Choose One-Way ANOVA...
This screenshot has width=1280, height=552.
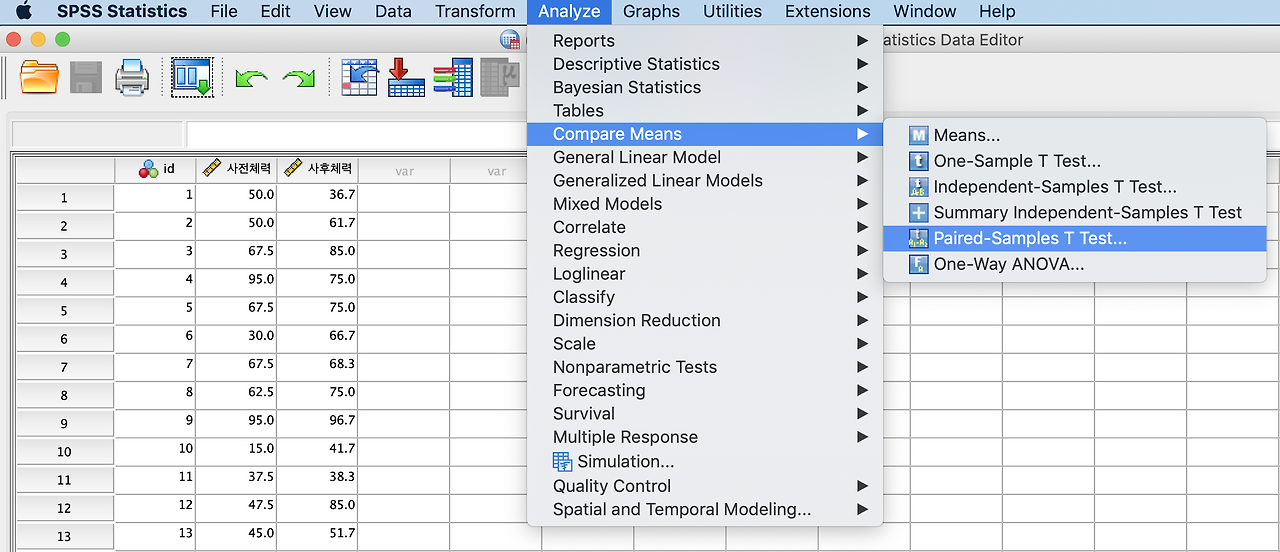pyautogui.click(x=1075, y=265)
